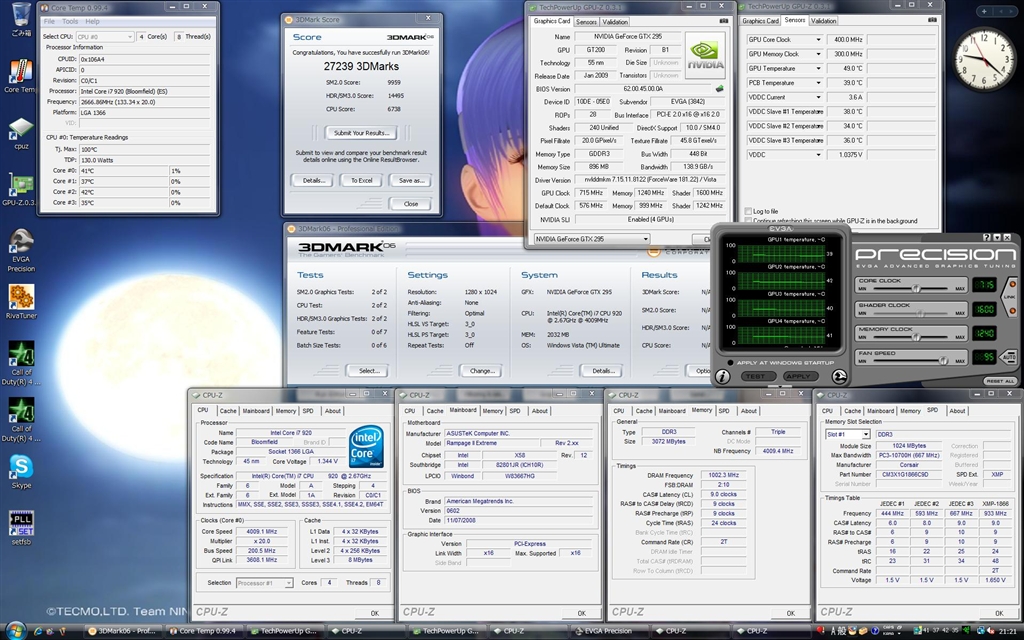Image resolution: width=1024 pixels, height=640 pixels.
Task: Click the EVGA Precision info button
Action: [x=723, y=376]
